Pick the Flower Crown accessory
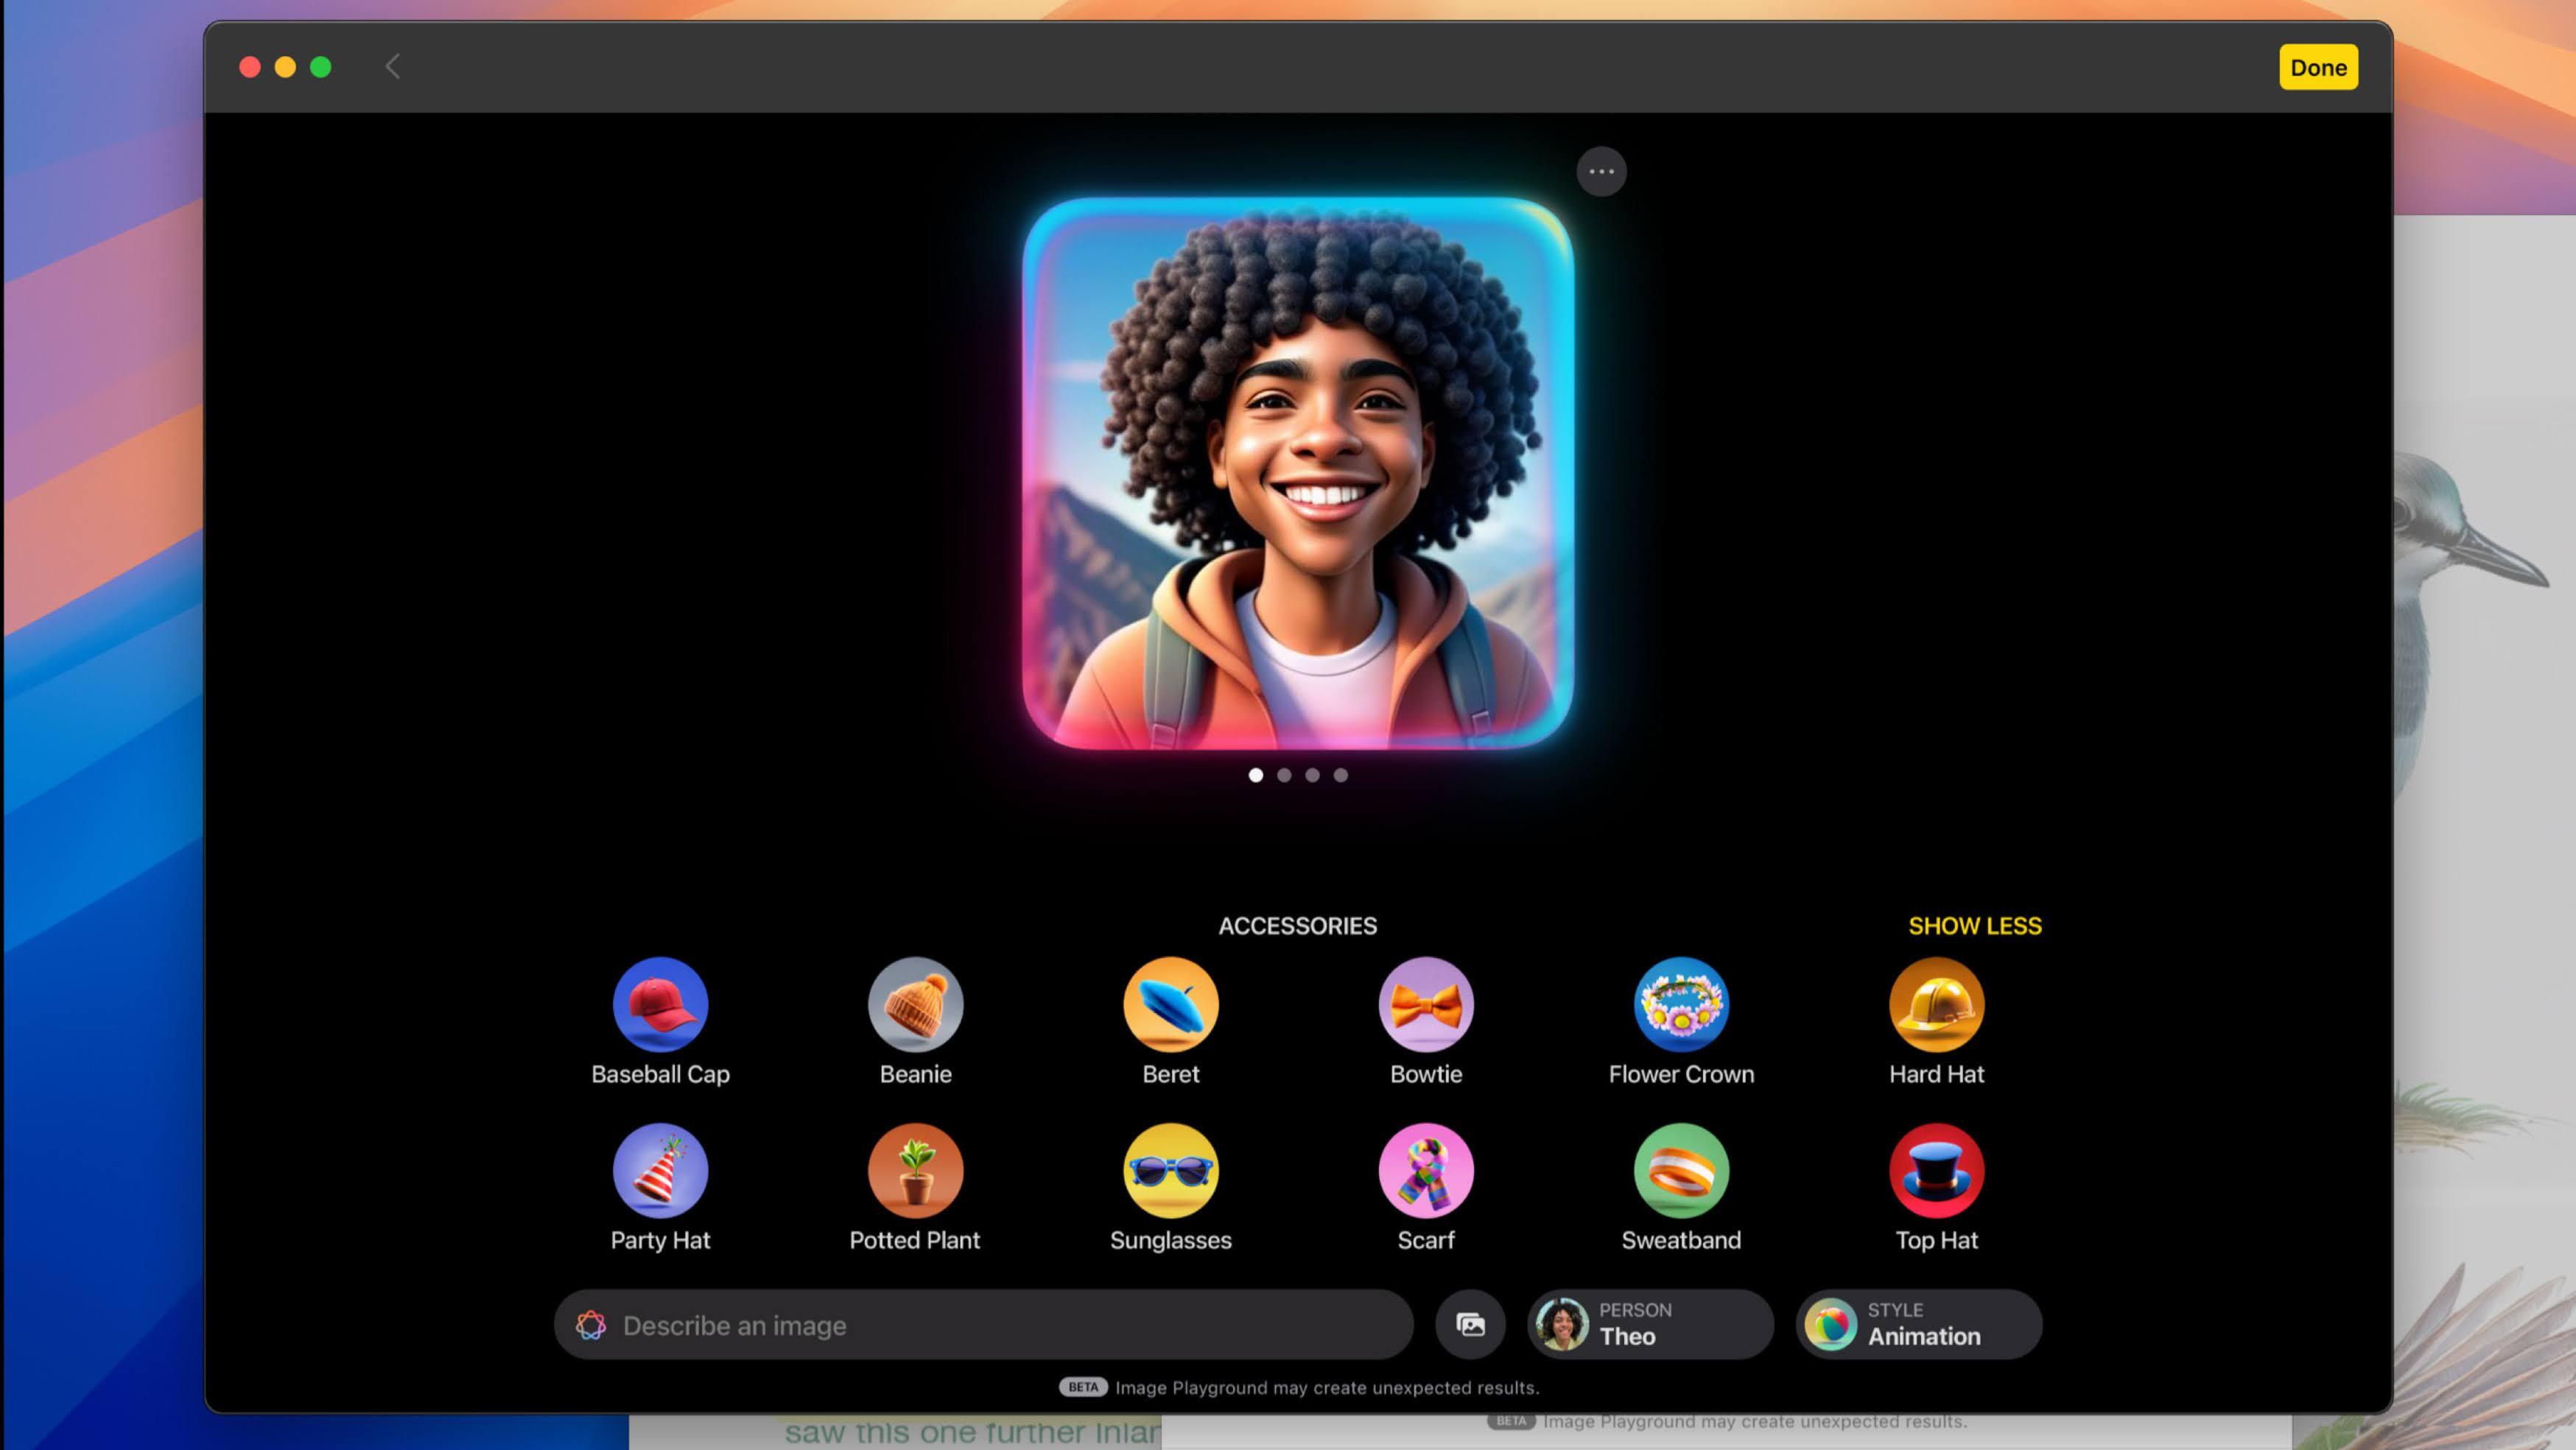This screenshot has height=1450, width=2576. pyautogui.click(x=1681, y=1004)
